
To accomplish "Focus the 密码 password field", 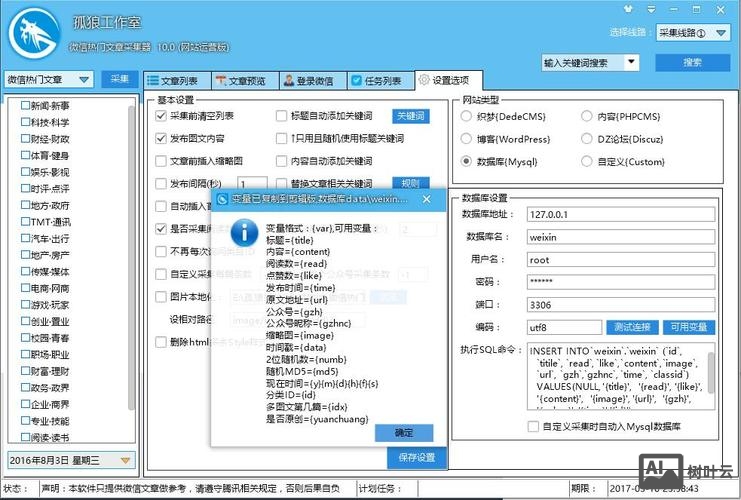I will pyautogui.click(x=620, y=282).
